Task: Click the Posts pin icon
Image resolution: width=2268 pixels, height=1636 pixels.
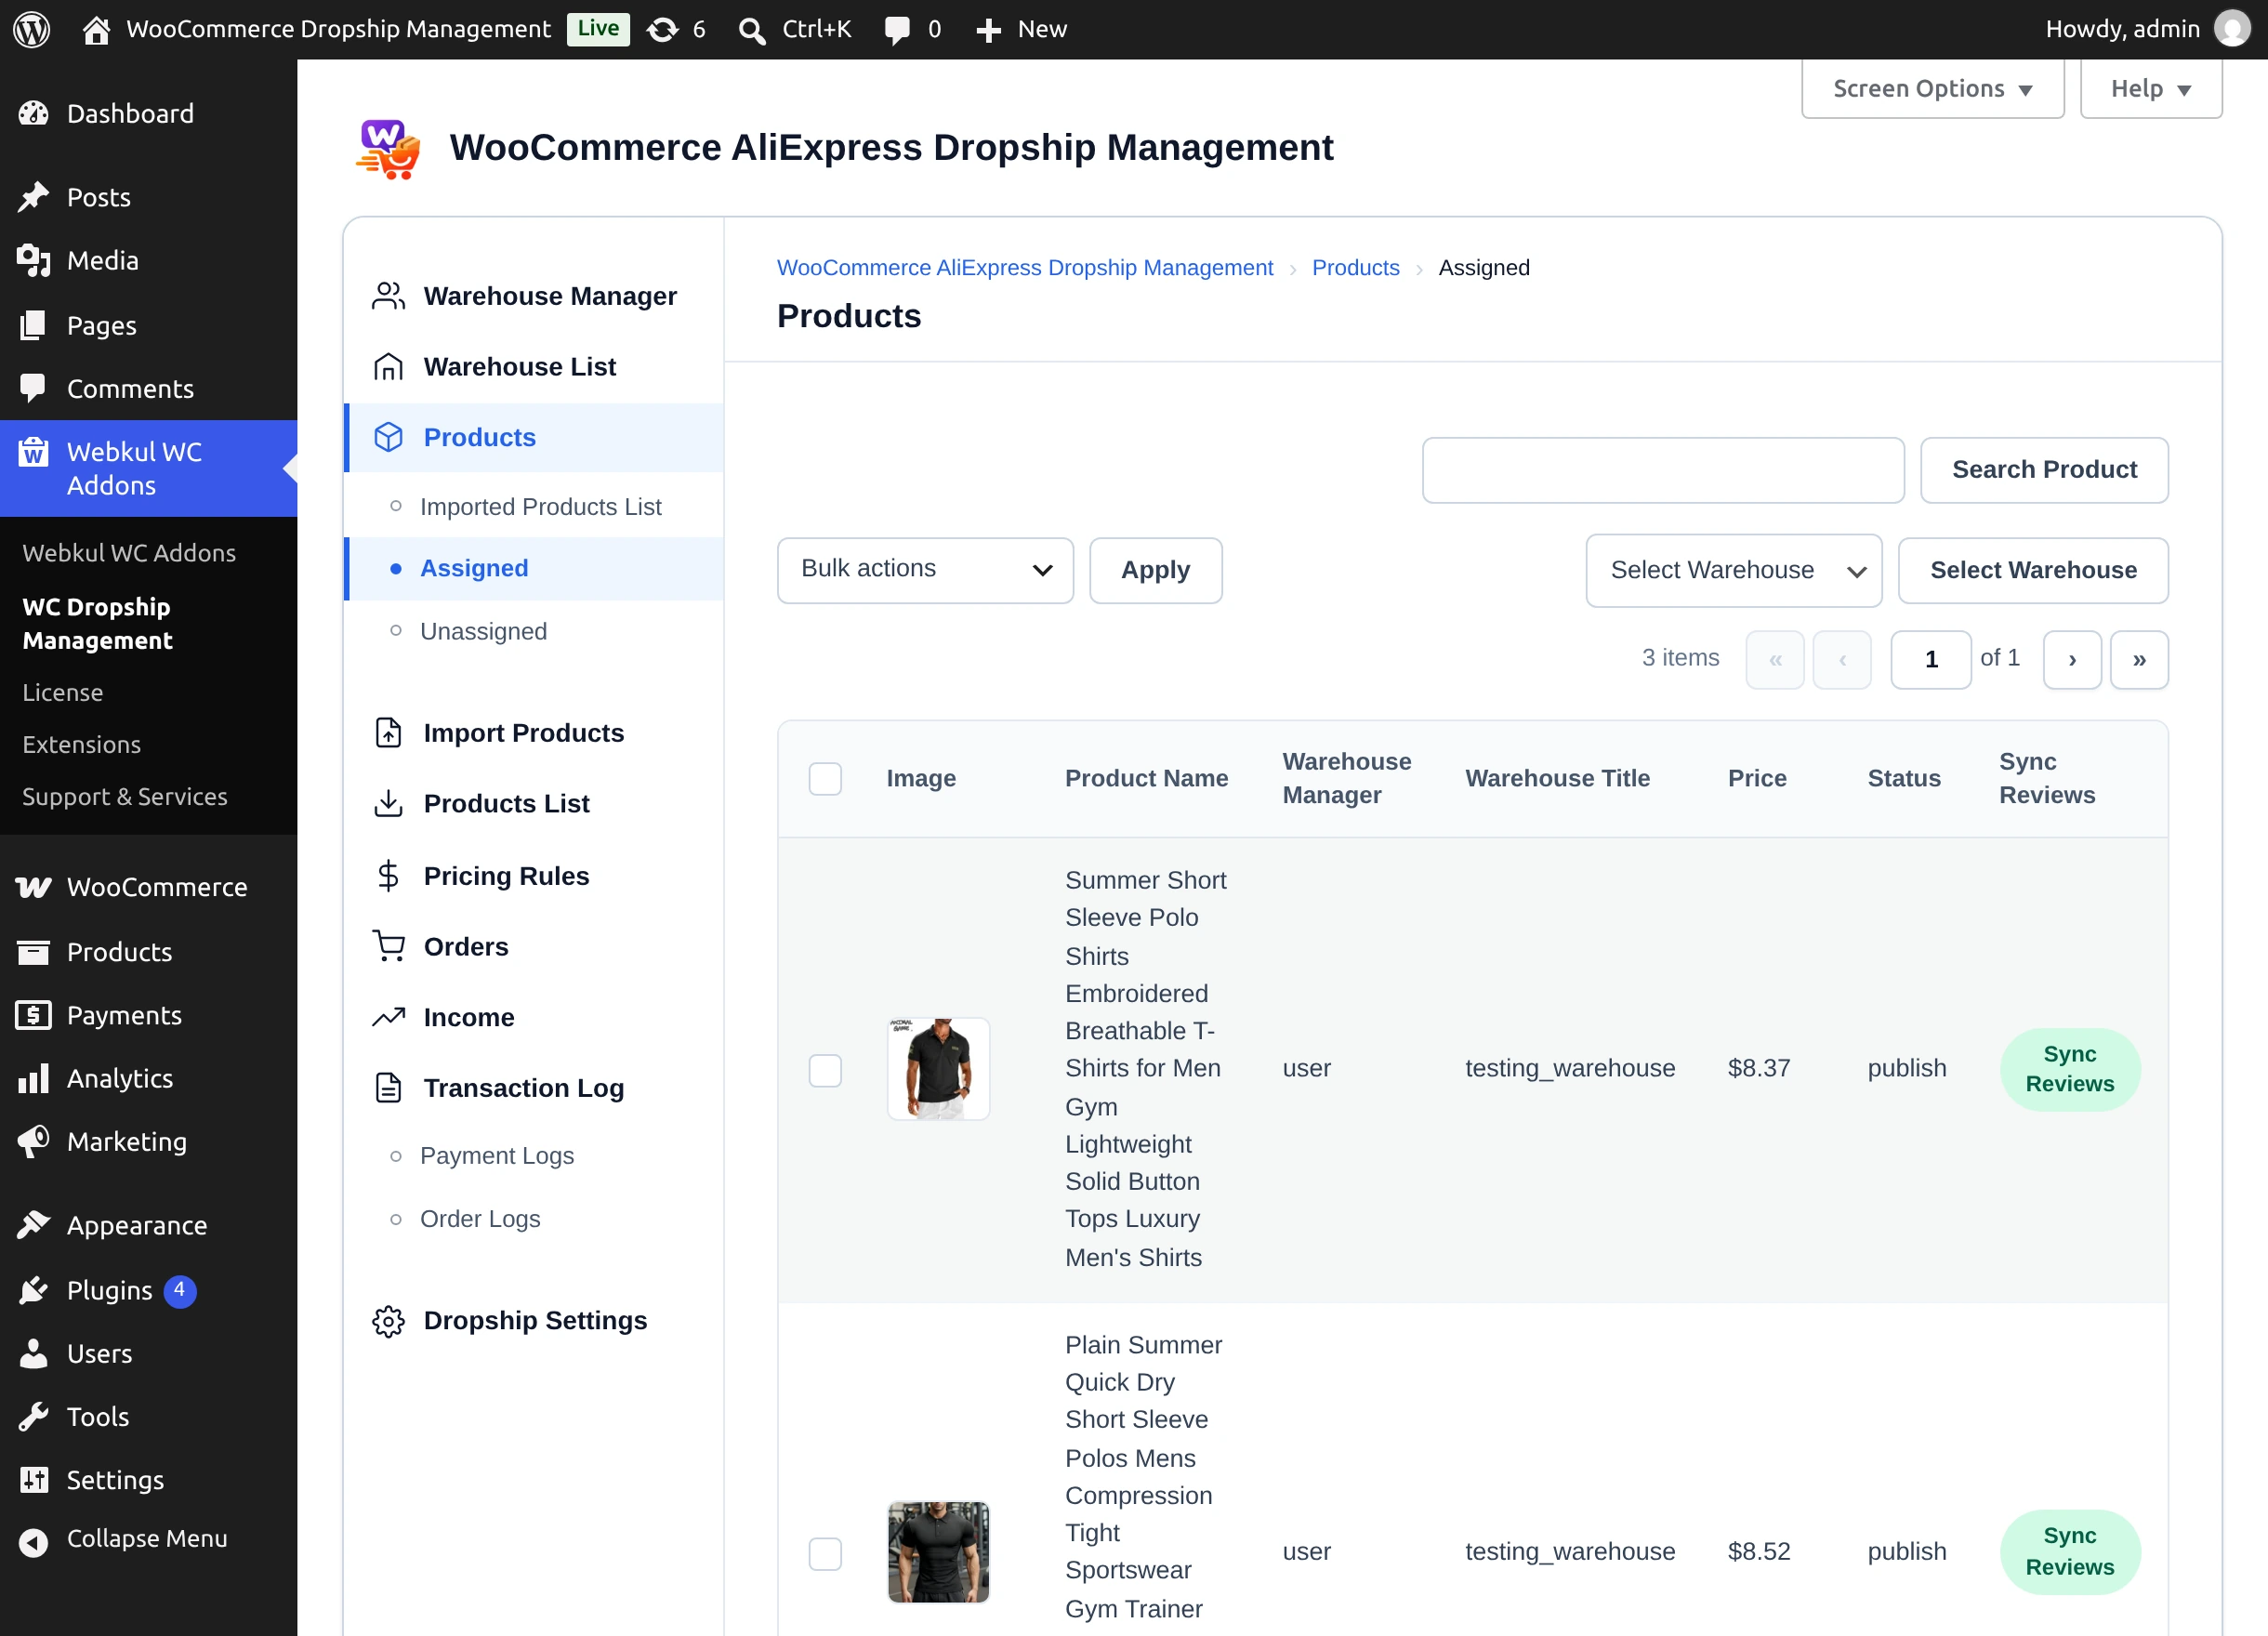Action: (x=33, y=197)
